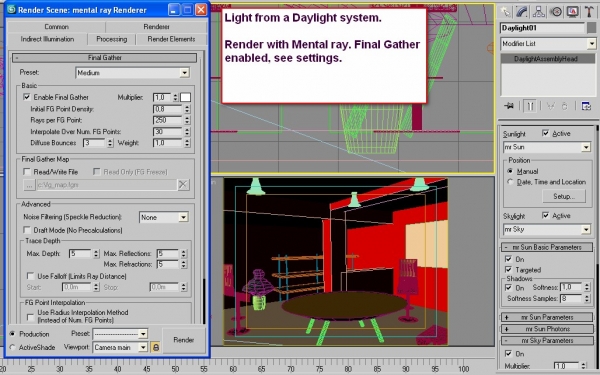Open the Create command panel tab
Image resolution: width=600 pixels, height=375 pixels.
point(505,12)
